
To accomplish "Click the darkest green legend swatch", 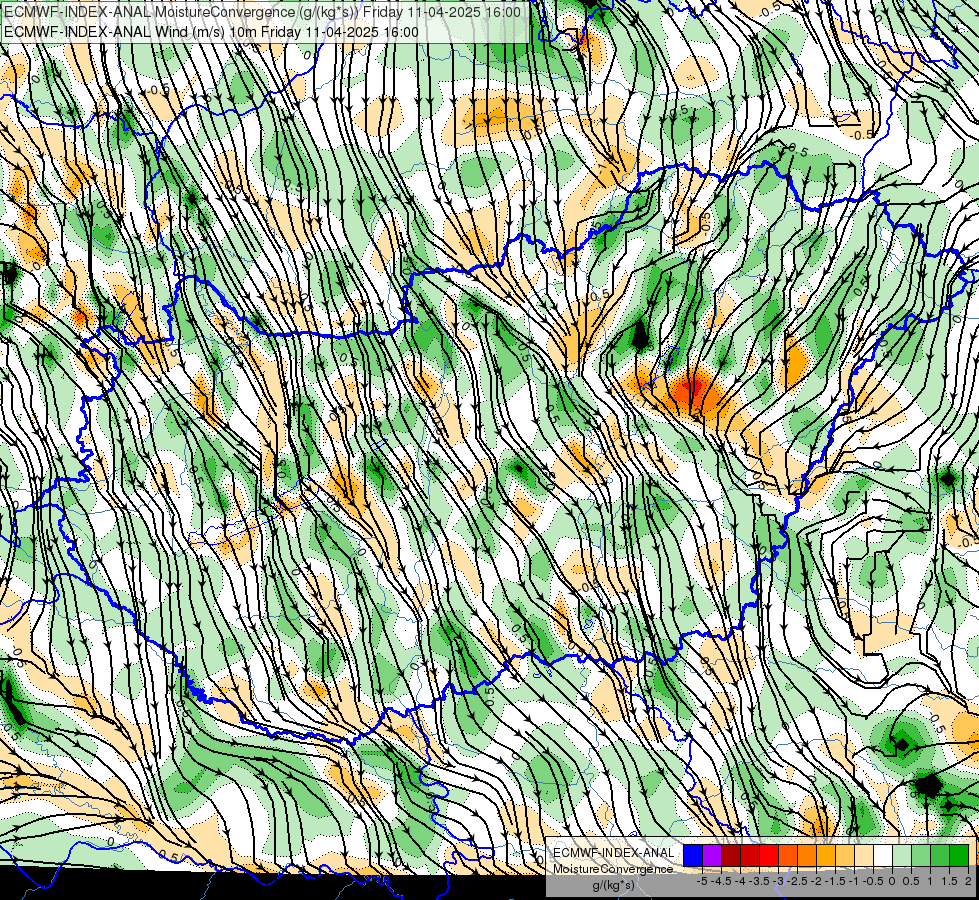I will point(959,855).
